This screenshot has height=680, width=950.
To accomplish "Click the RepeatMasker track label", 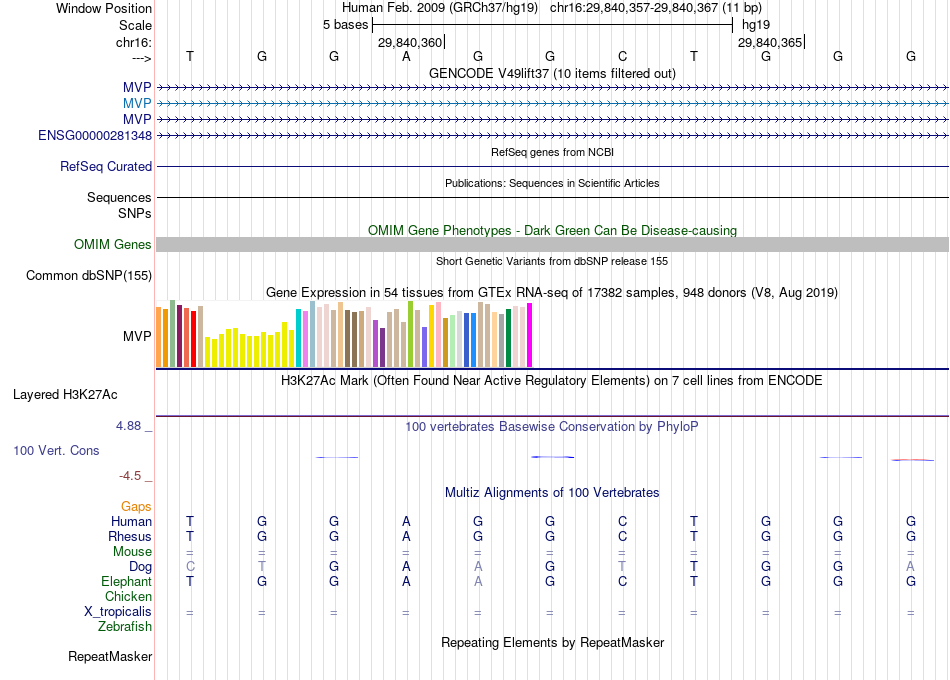I will (110, 656).
